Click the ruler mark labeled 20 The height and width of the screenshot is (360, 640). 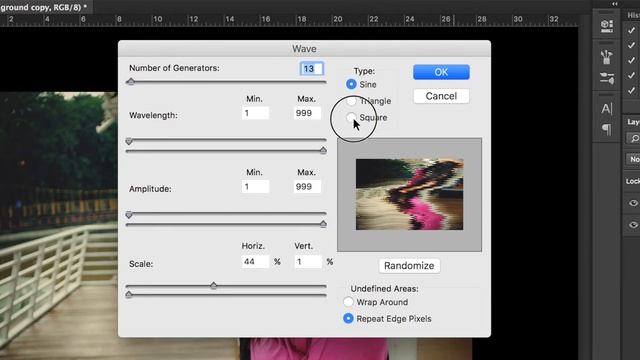(337, 19)
